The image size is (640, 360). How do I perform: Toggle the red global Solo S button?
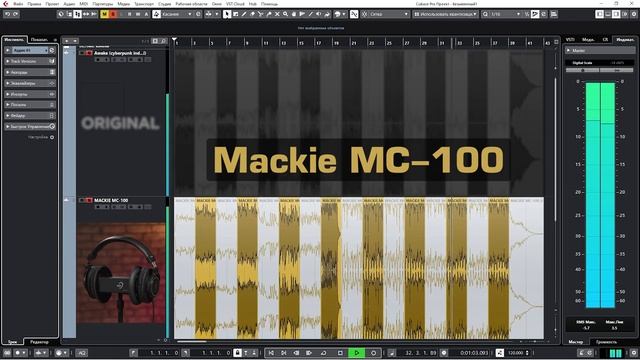tap(113, 14)
